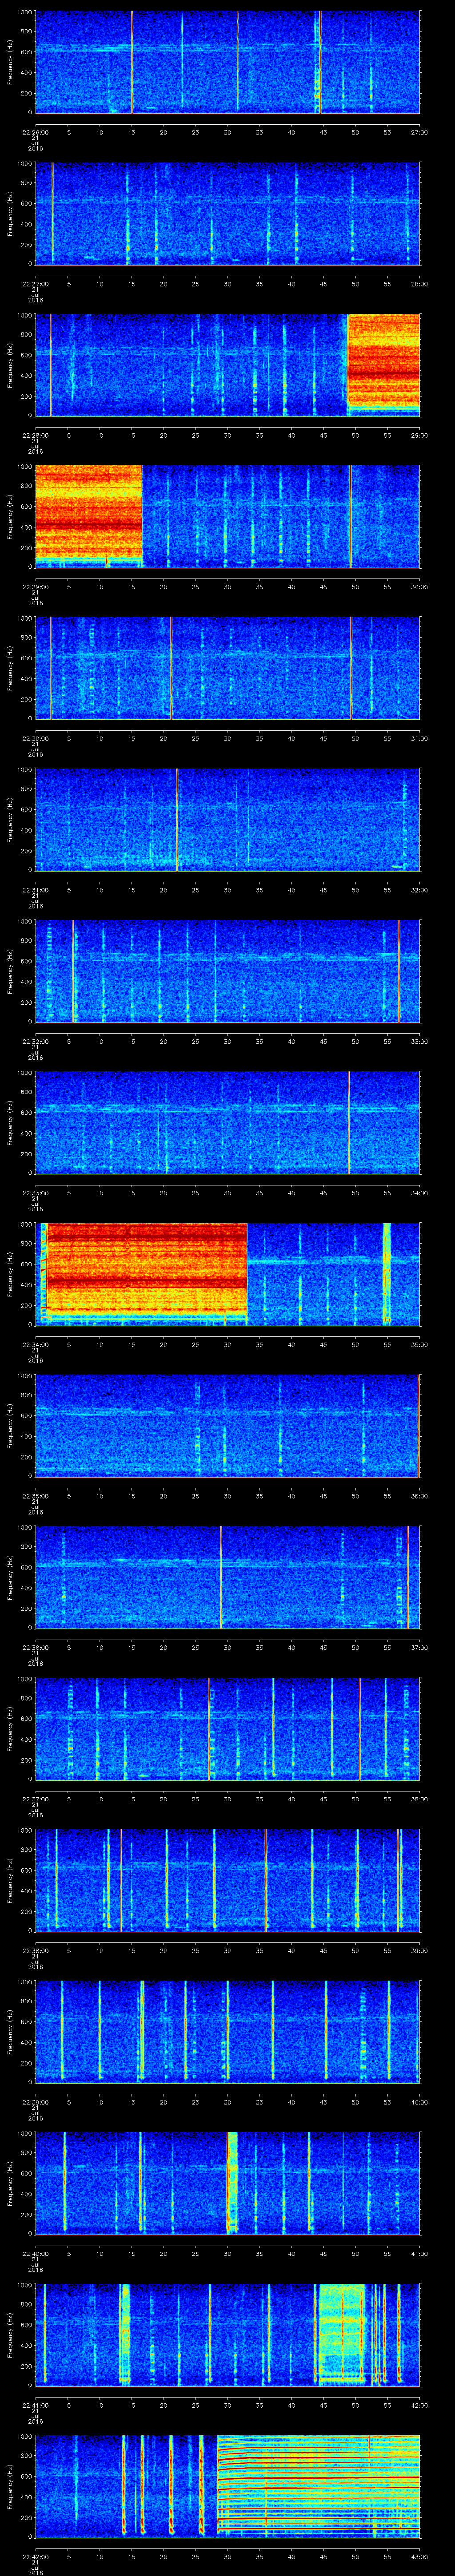Click the '22:31:00' time axis label
455x2576 pixels.
35,890
